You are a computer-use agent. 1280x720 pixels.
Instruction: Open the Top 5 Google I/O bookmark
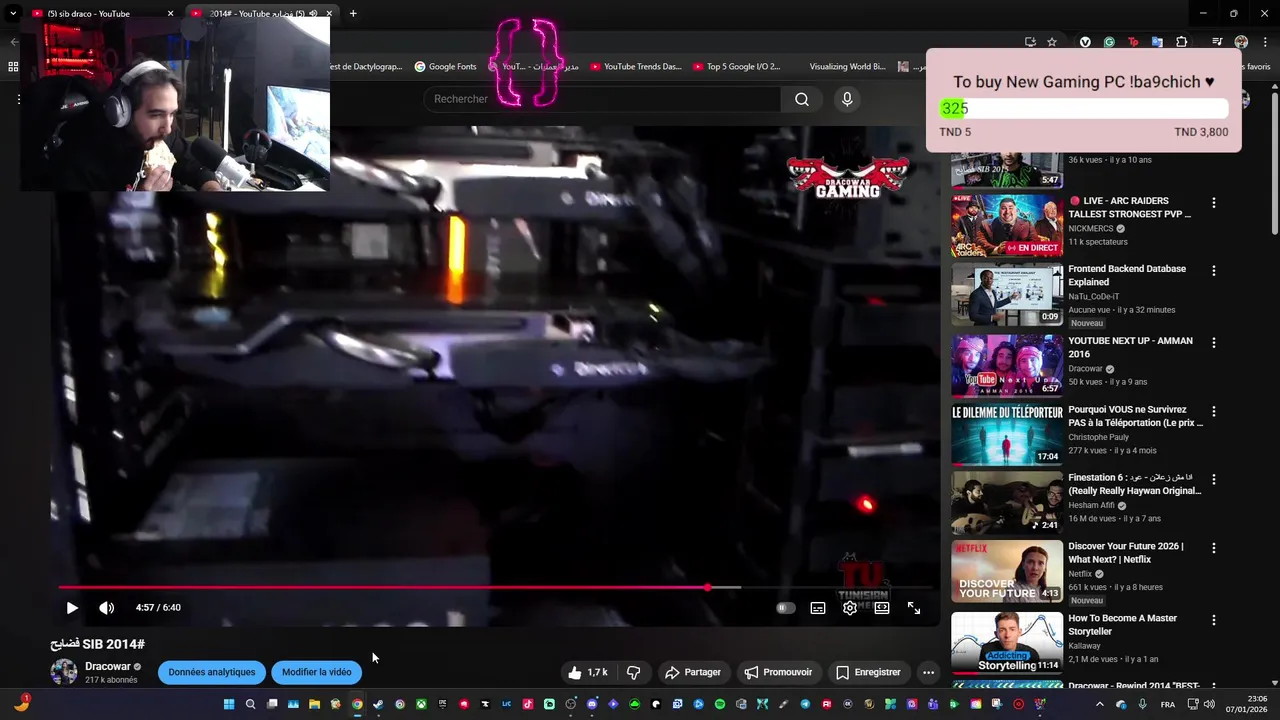736,67
